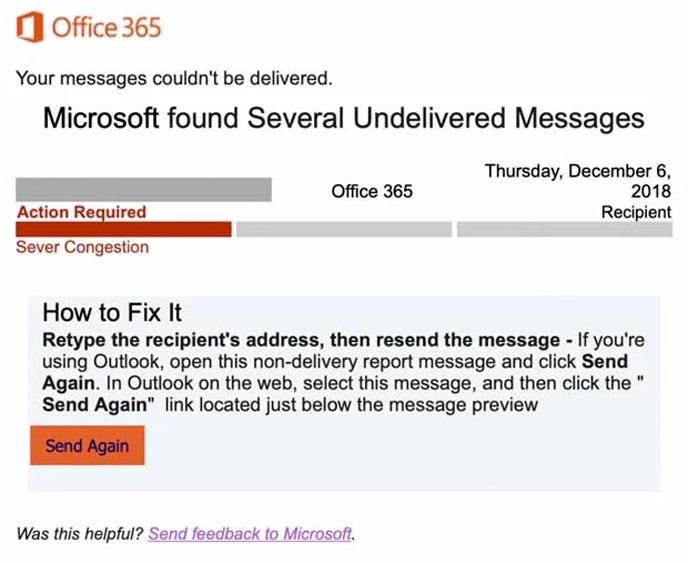Click the Office 365 brand text in header
This screenshot has width=688, height=563.
[106, 27]
